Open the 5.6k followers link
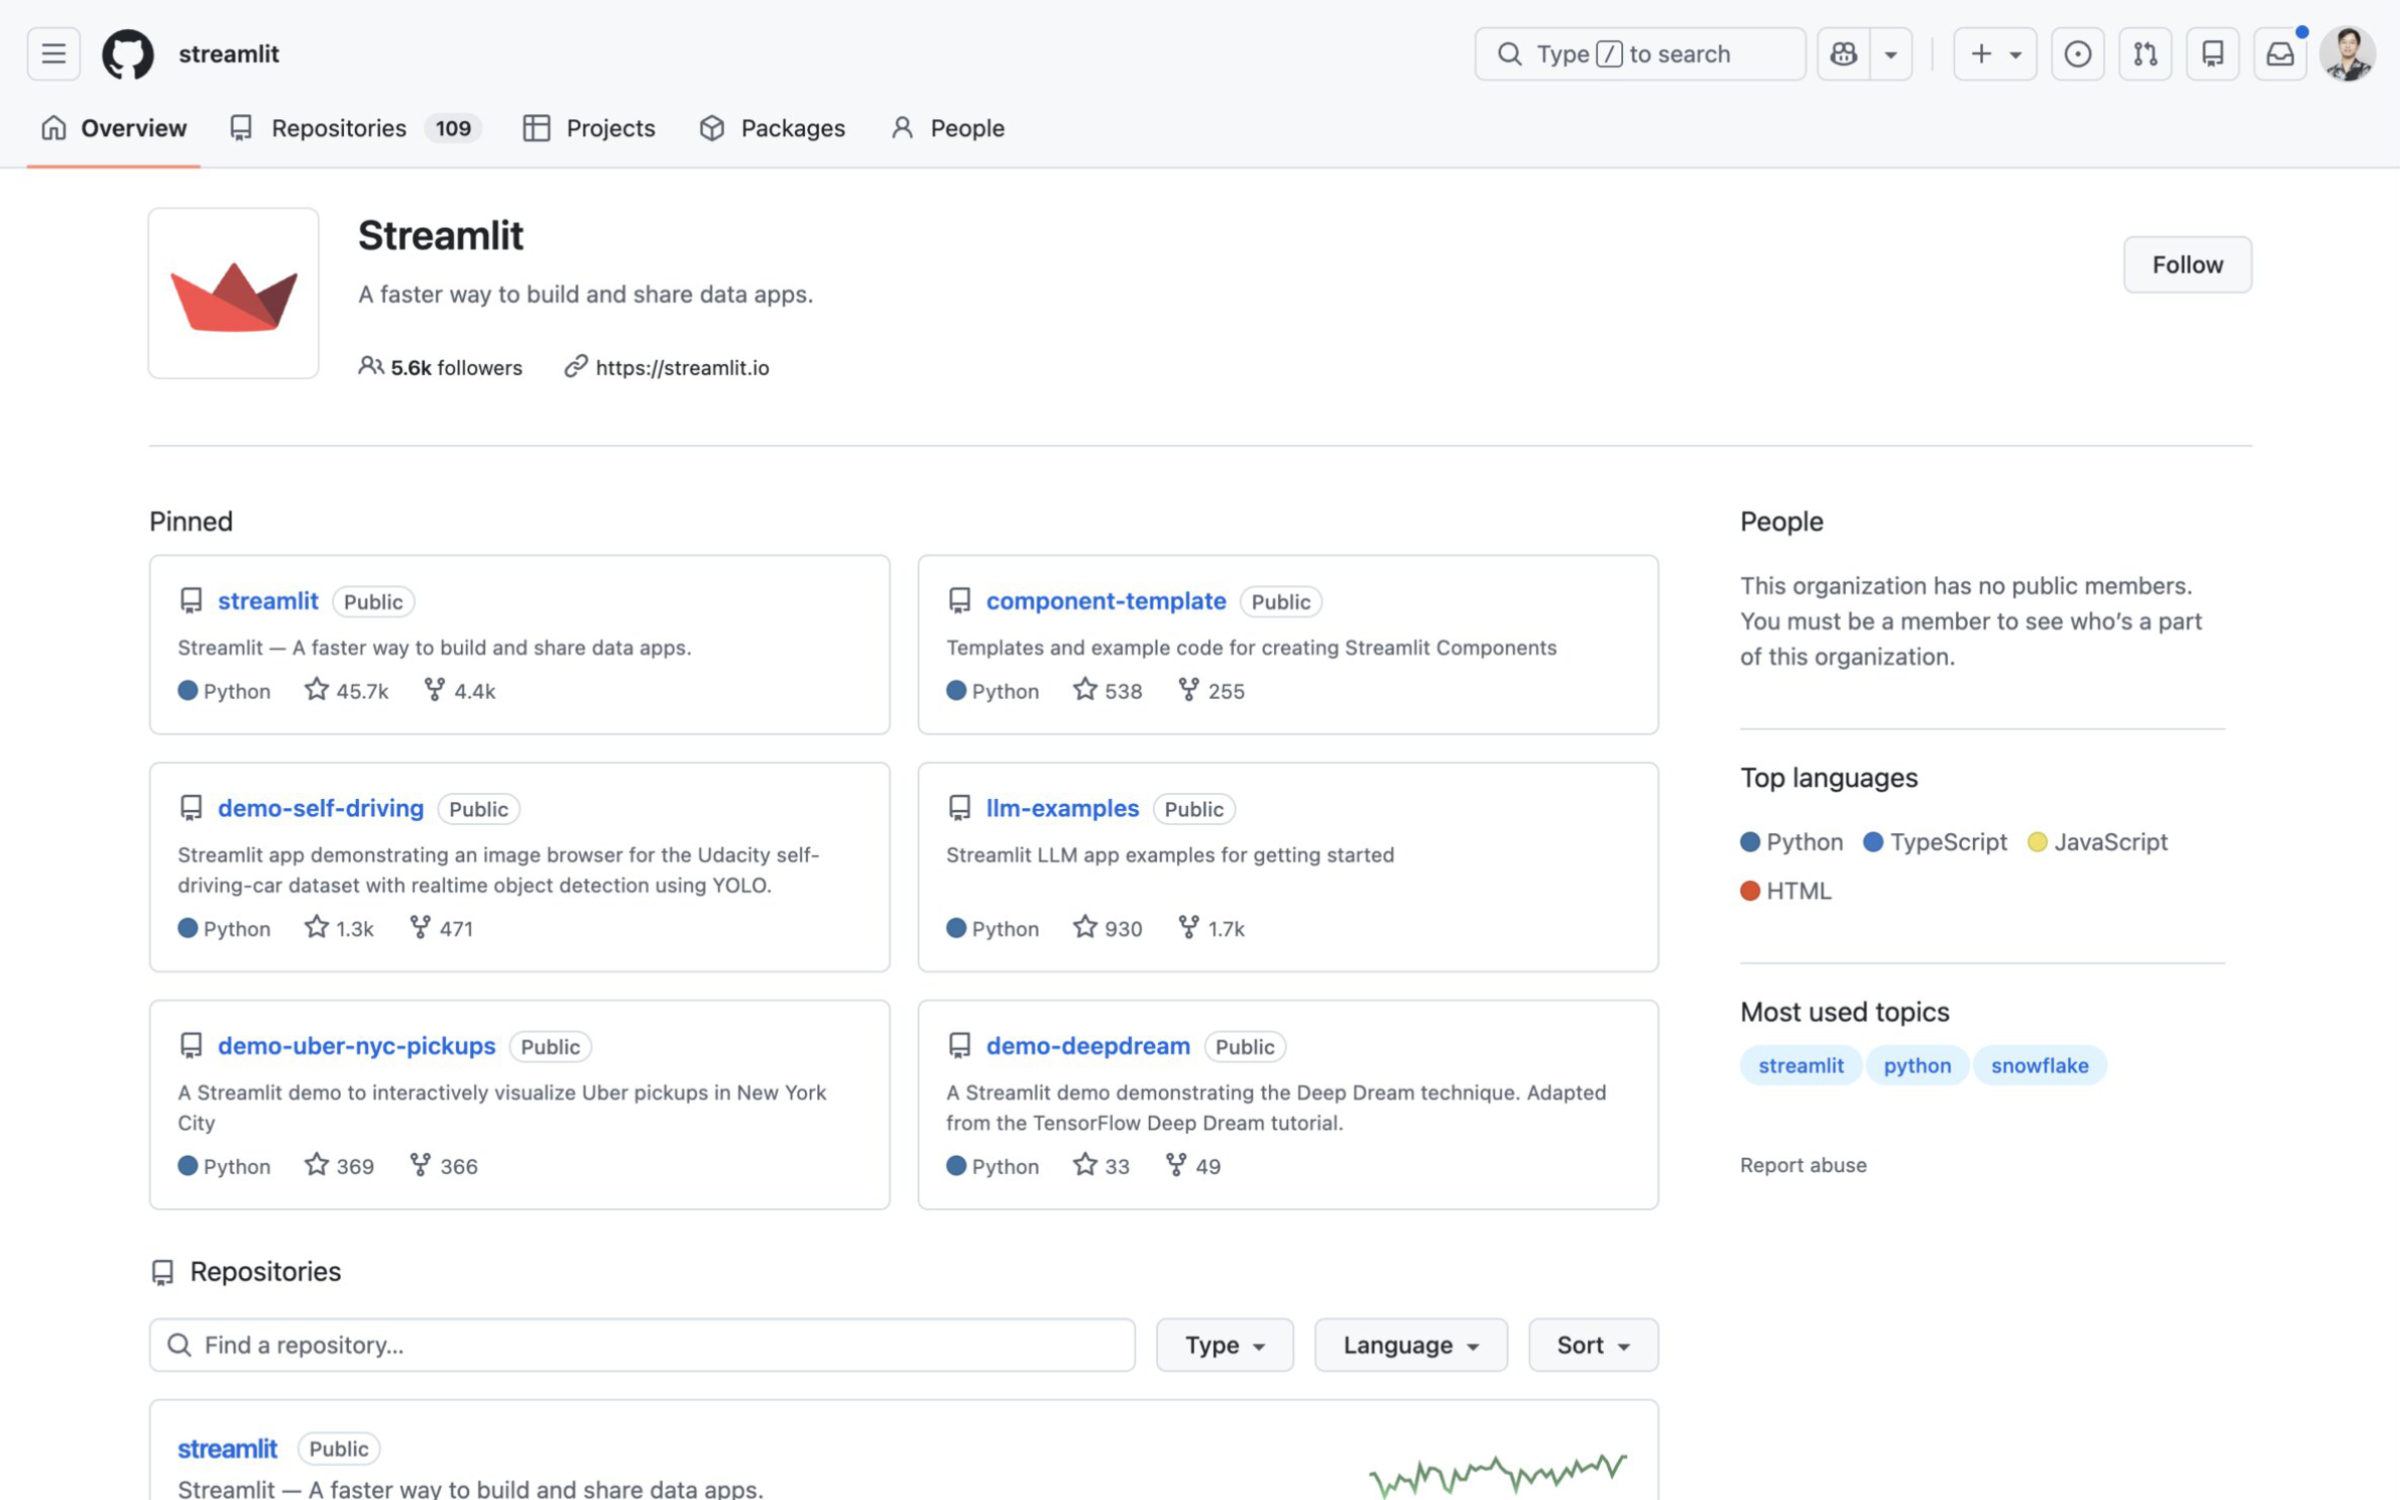The width and height of the screenshot is (2400, 1500). click(440, 367)
